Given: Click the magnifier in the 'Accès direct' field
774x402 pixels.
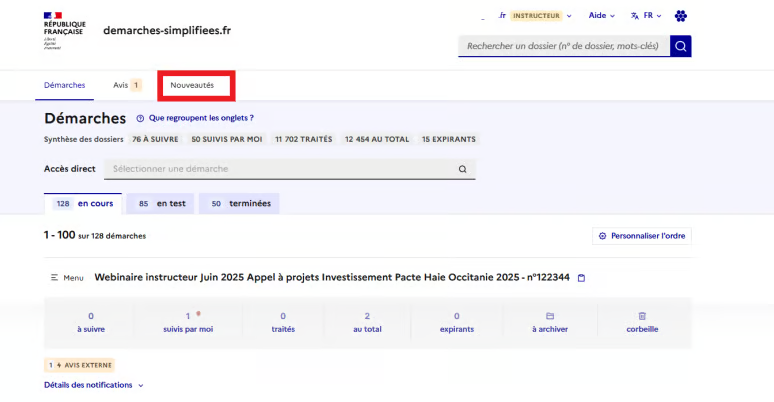Looking at the screenshot, I should (x=462, y=169).
